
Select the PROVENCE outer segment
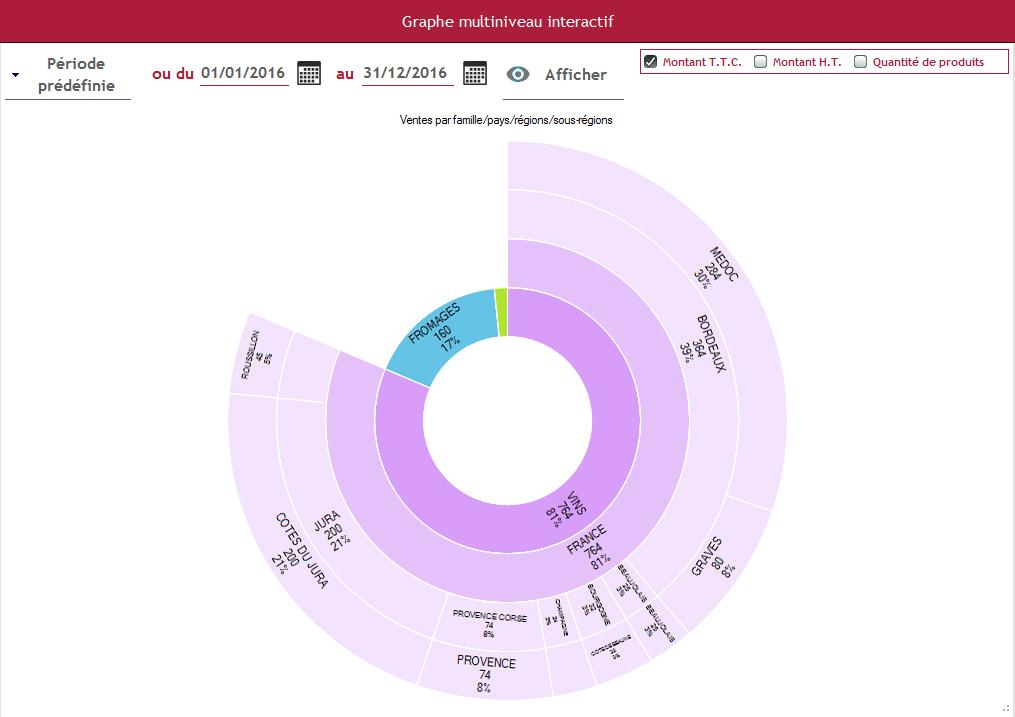click(485, 673)
